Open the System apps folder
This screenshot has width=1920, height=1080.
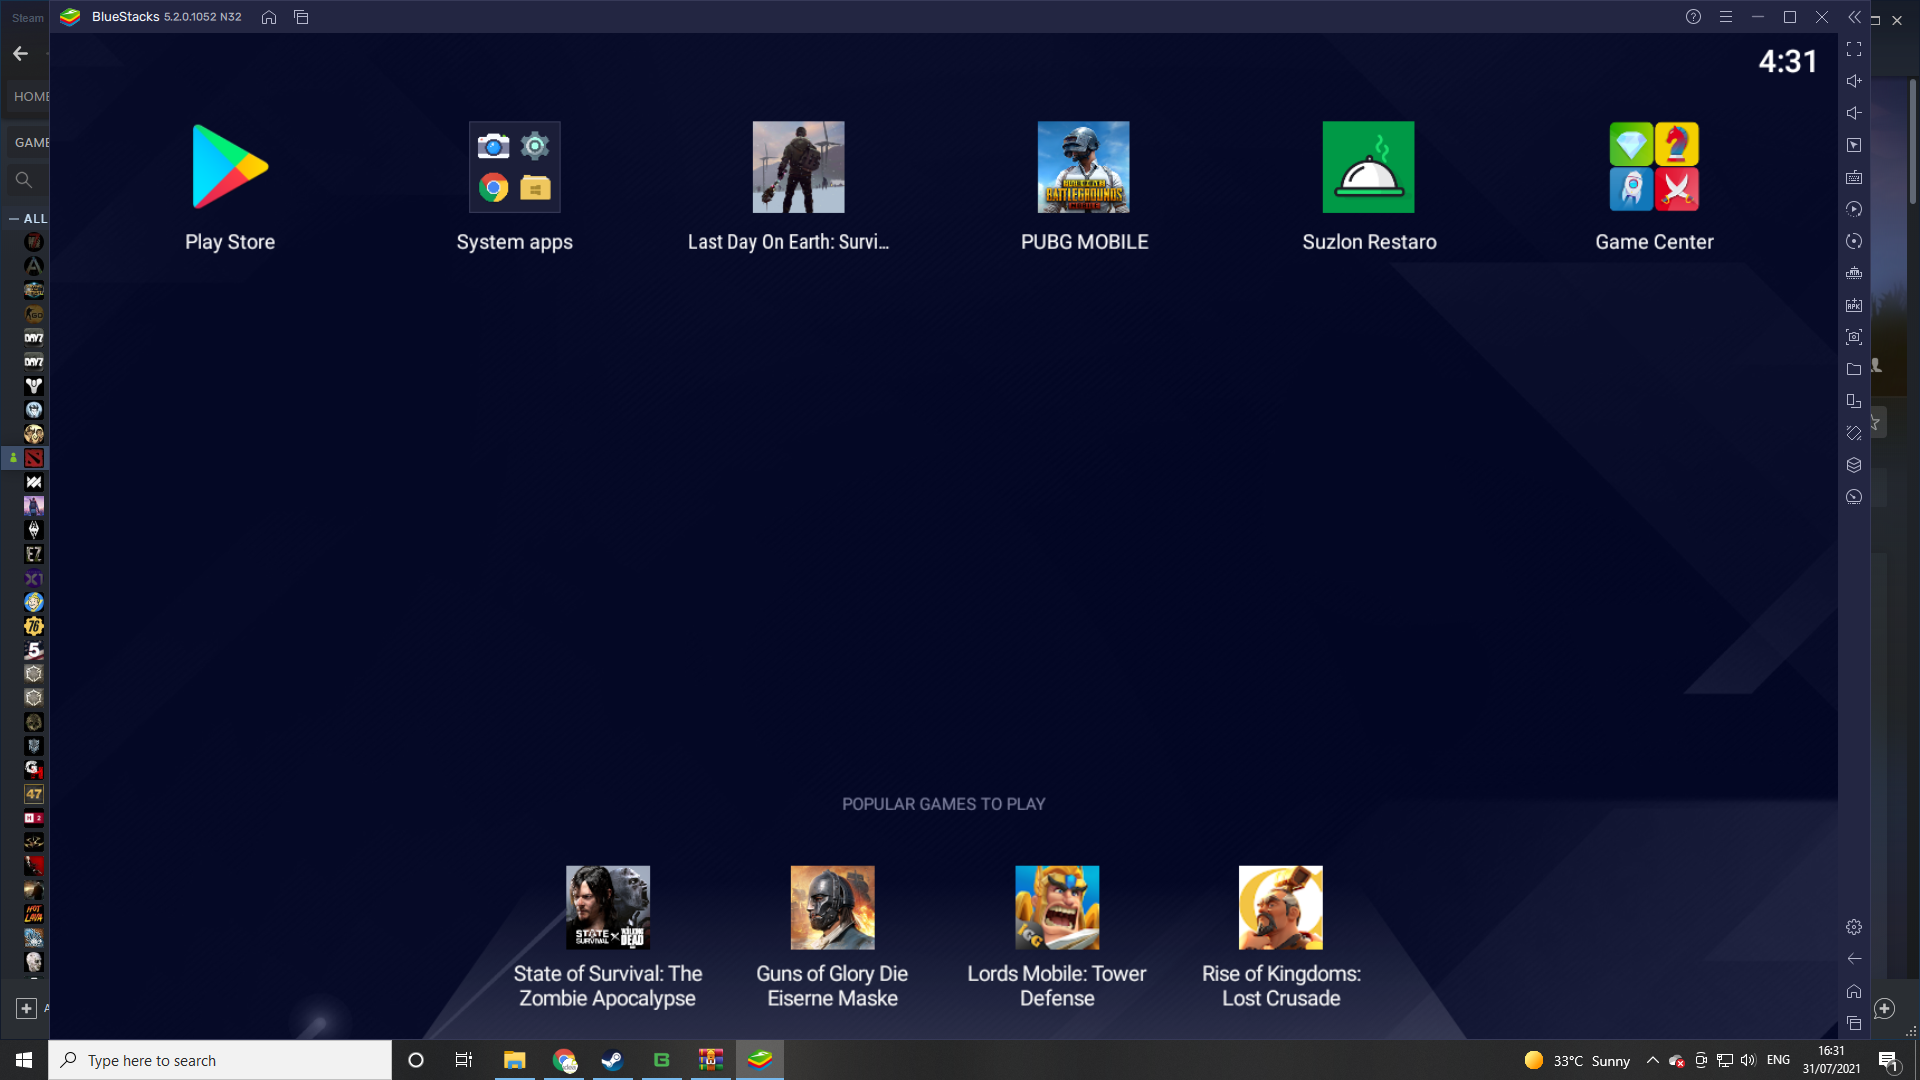(514, 167)
